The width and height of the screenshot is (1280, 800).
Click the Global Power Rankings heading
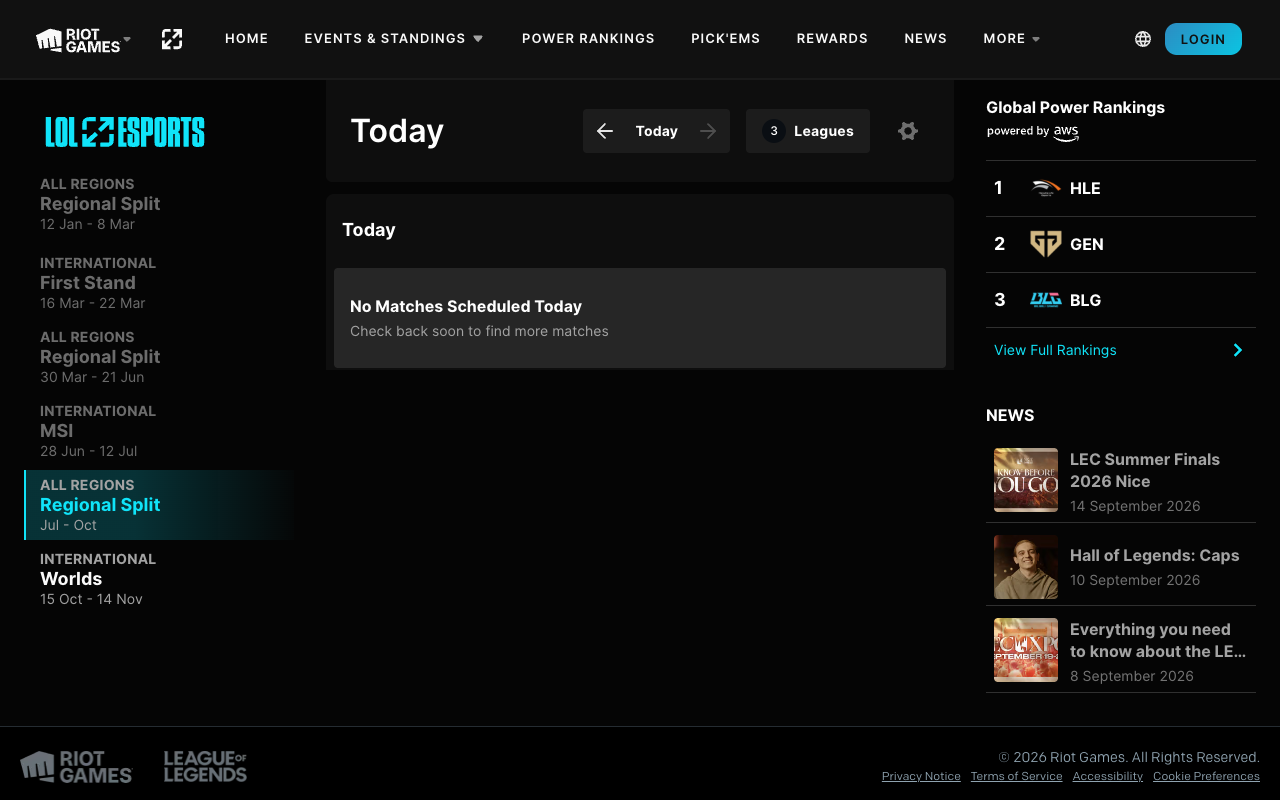coord(1075,107)
